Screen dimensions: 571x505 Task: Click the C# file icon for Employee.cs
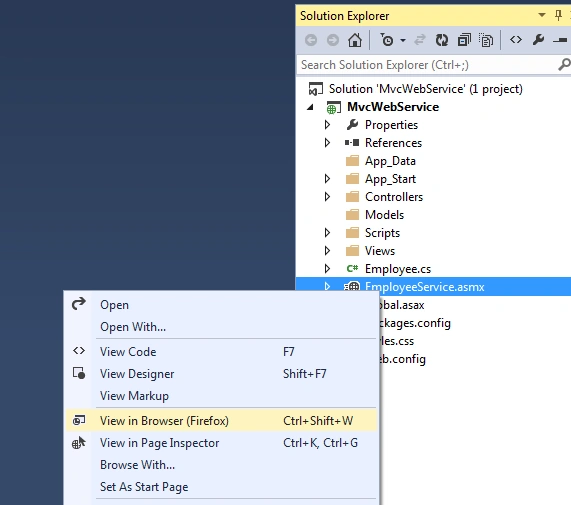pos(352,268)
